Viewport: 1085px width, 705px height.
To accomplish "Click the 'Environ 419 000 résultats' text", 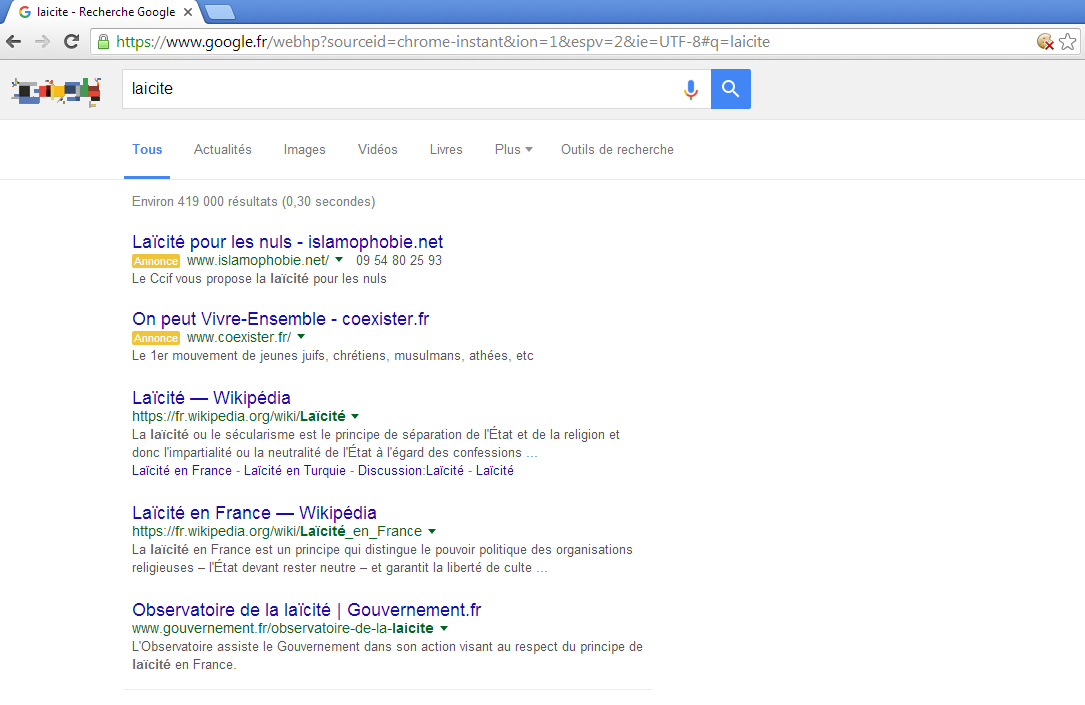I will coord(253,201).
